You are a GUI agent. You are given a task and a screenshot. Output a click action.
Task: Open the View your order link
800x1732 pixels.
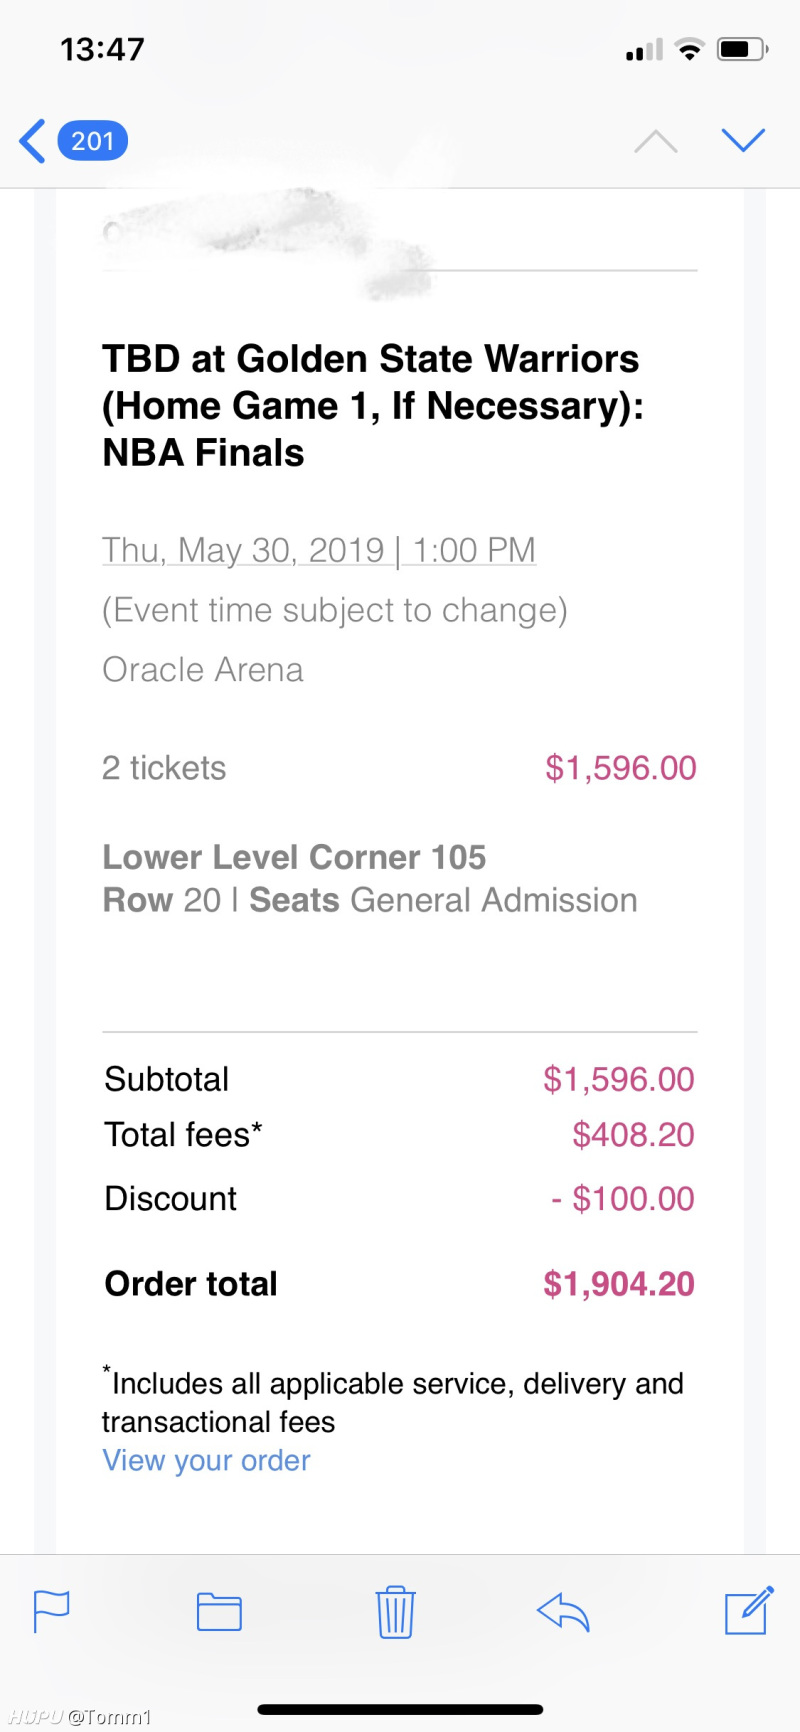coord(206,1461)
